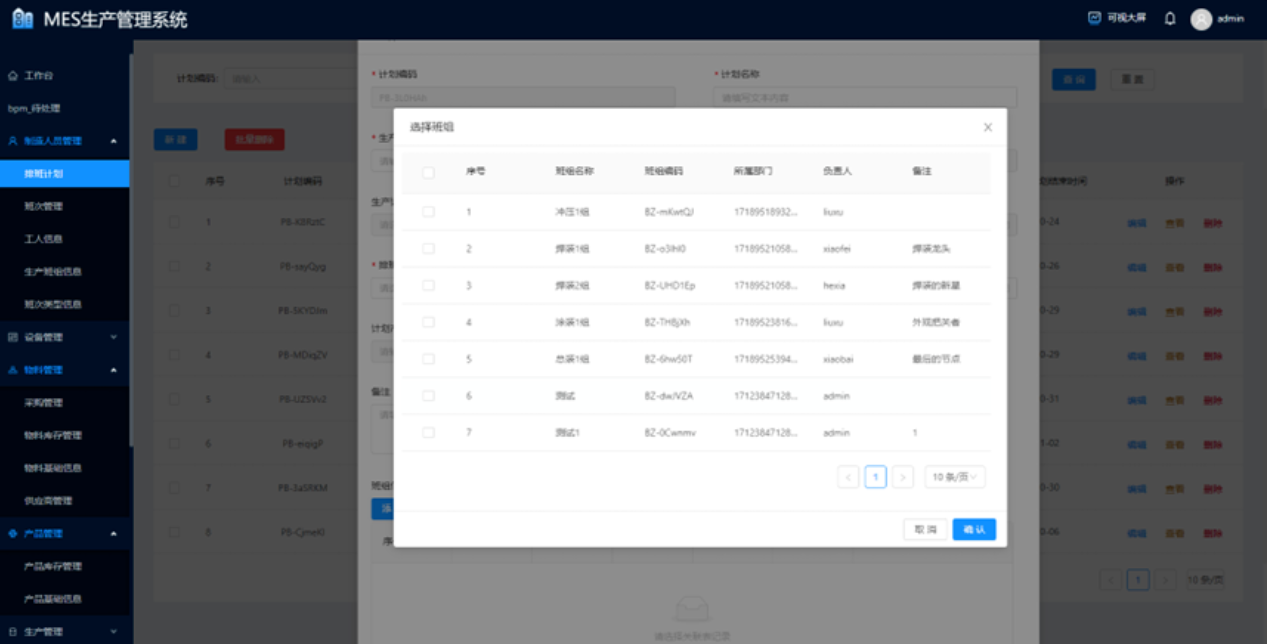
Task: Click the 可视大屏 screen icon
Action: [1094, 18]
